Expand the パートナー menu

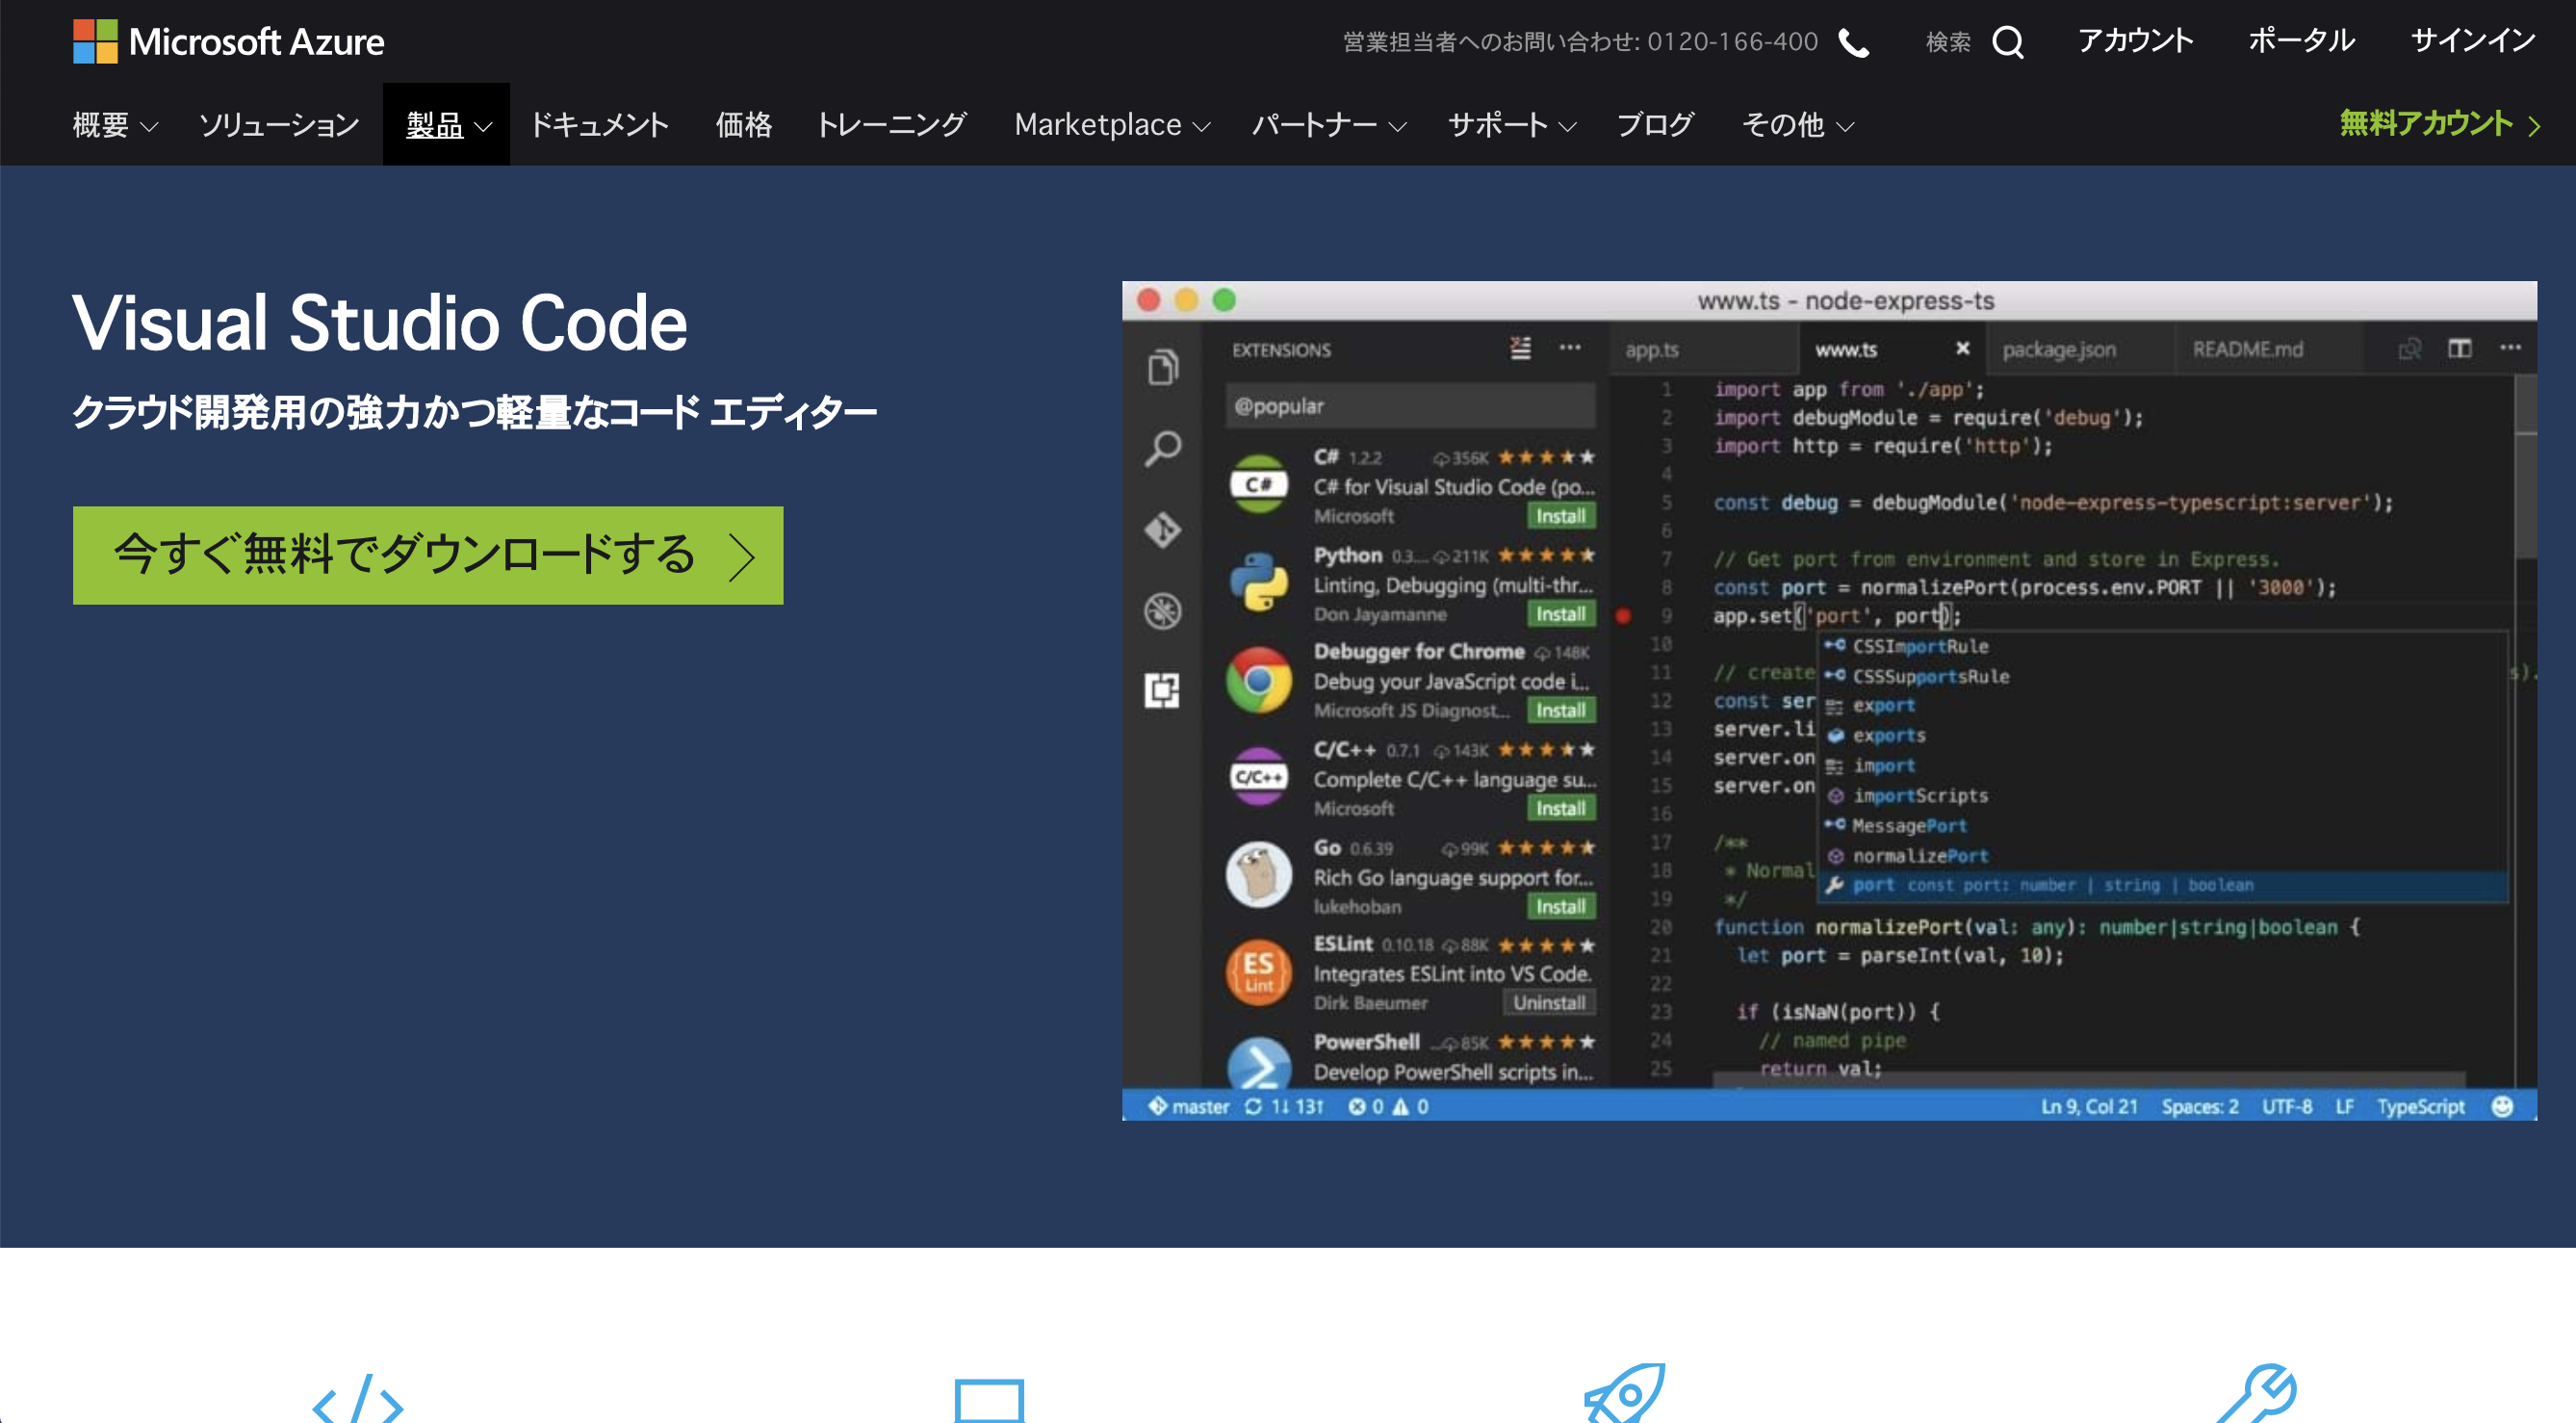(1329, 125)
